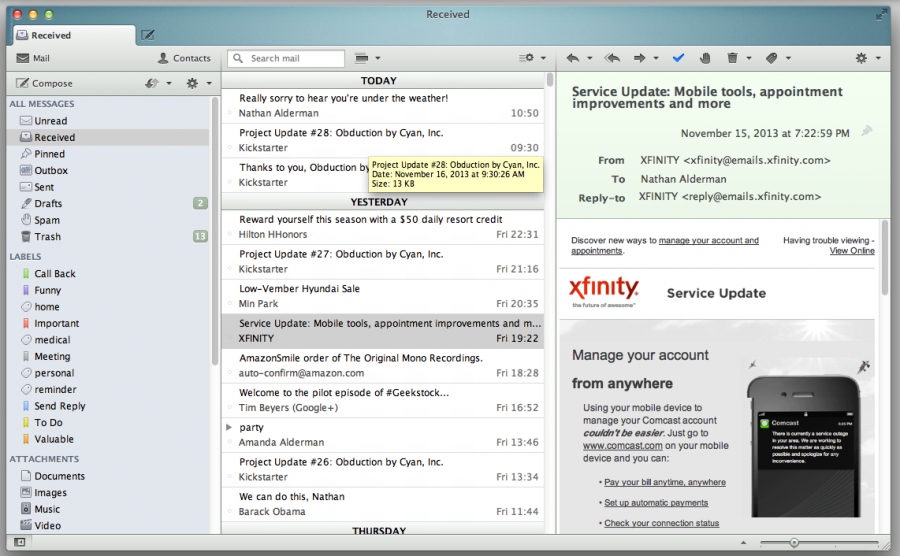Open Forward dropdown arrow
The image size is (900, 556).
pyautogui.click(x=656, y=58)
